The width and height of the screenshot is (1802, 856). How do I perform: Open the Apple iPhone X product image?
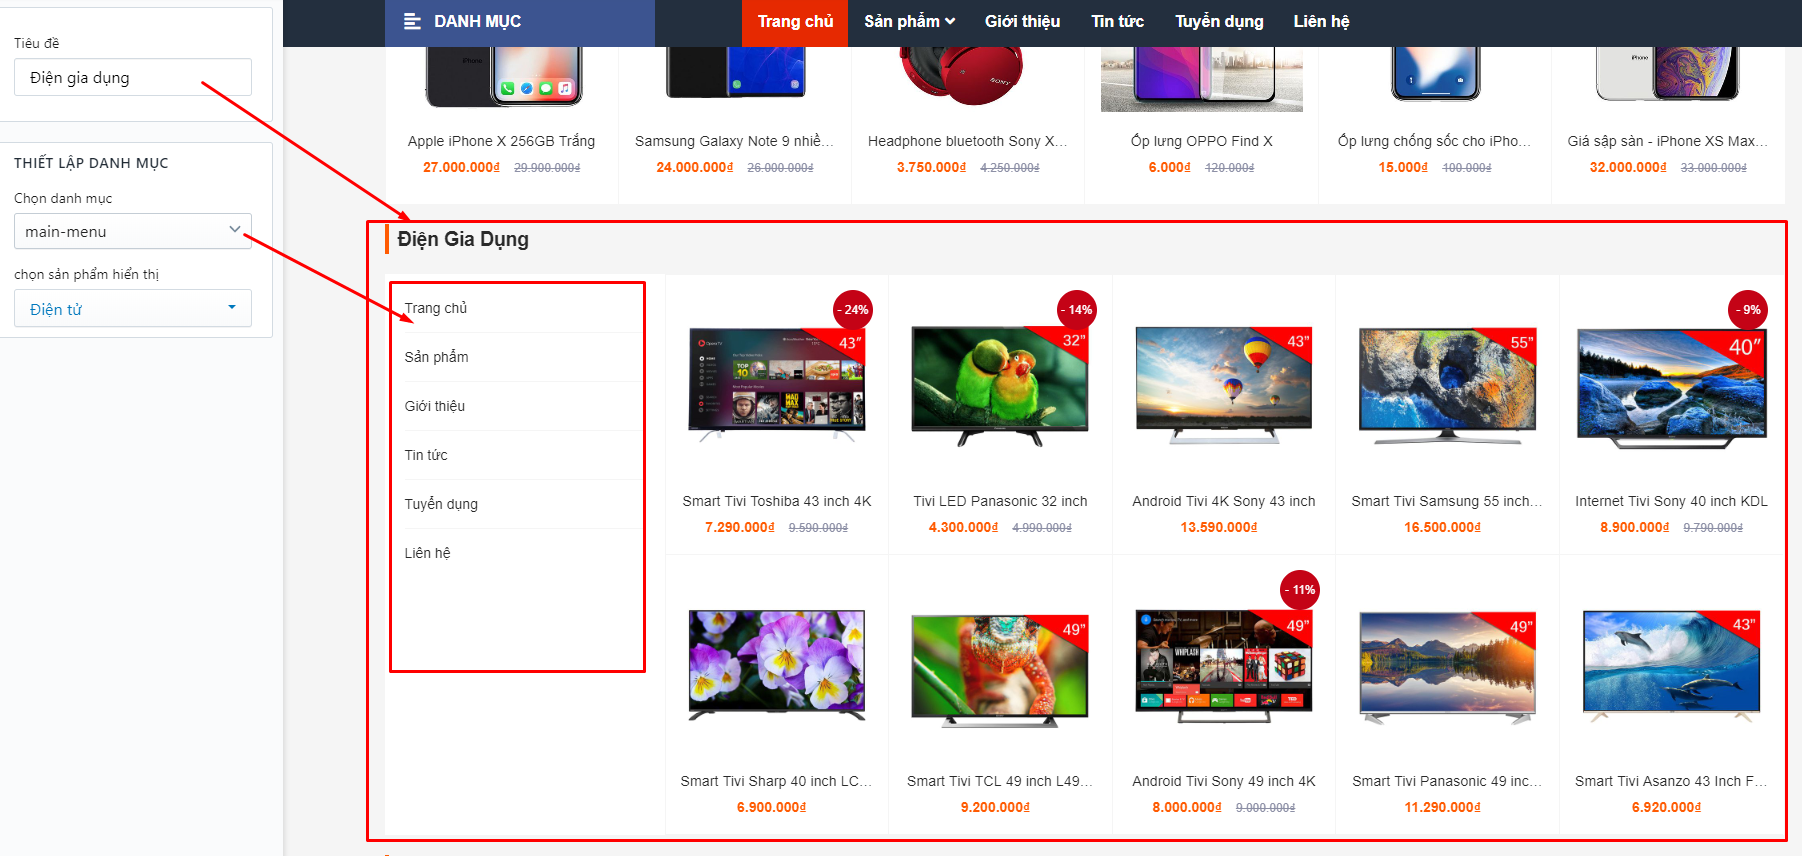[501, 77]
